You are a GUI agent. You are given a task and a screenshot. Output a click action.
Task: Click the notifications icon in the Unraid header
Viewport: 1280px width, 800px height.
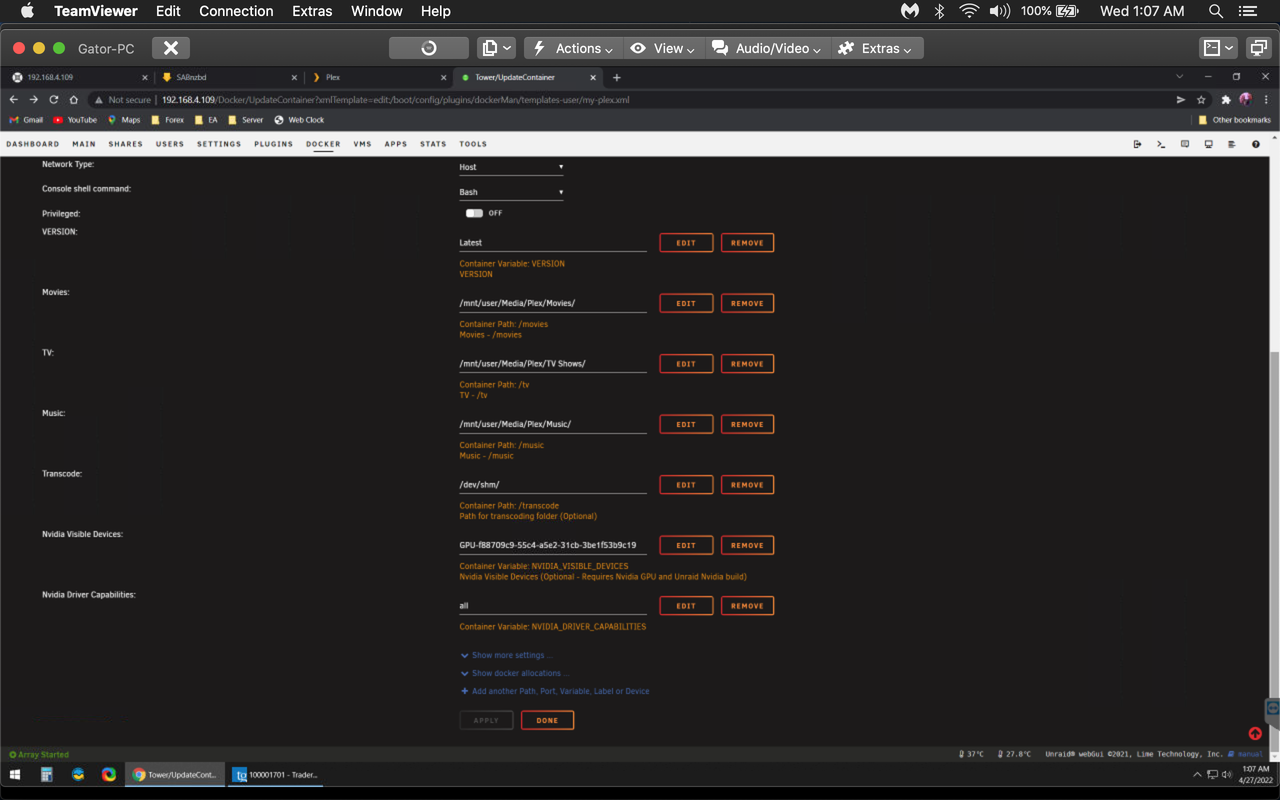tap(1185, 143)
